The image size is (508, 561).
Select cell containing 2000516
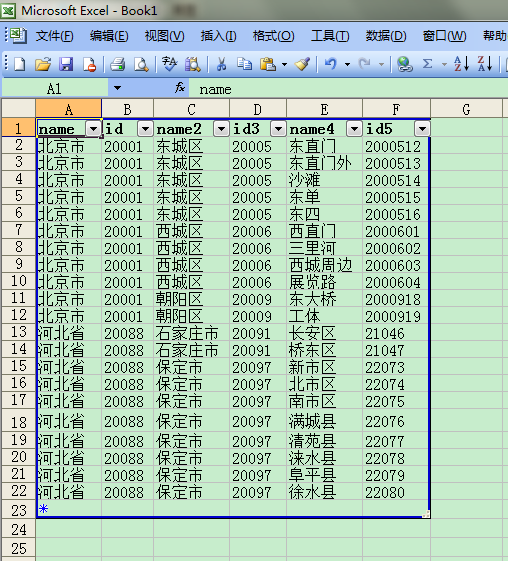pos(395,214)
